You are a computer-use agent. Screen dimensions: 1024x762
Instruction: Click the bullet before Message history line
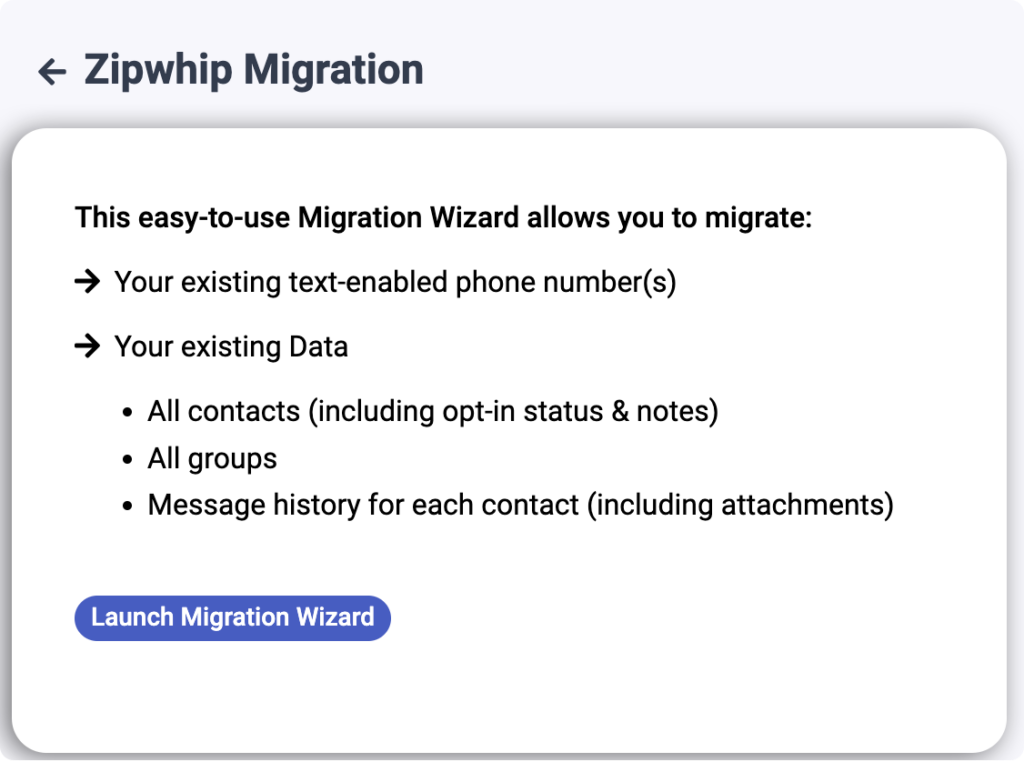pyautogui.click(x=127, y=505)
